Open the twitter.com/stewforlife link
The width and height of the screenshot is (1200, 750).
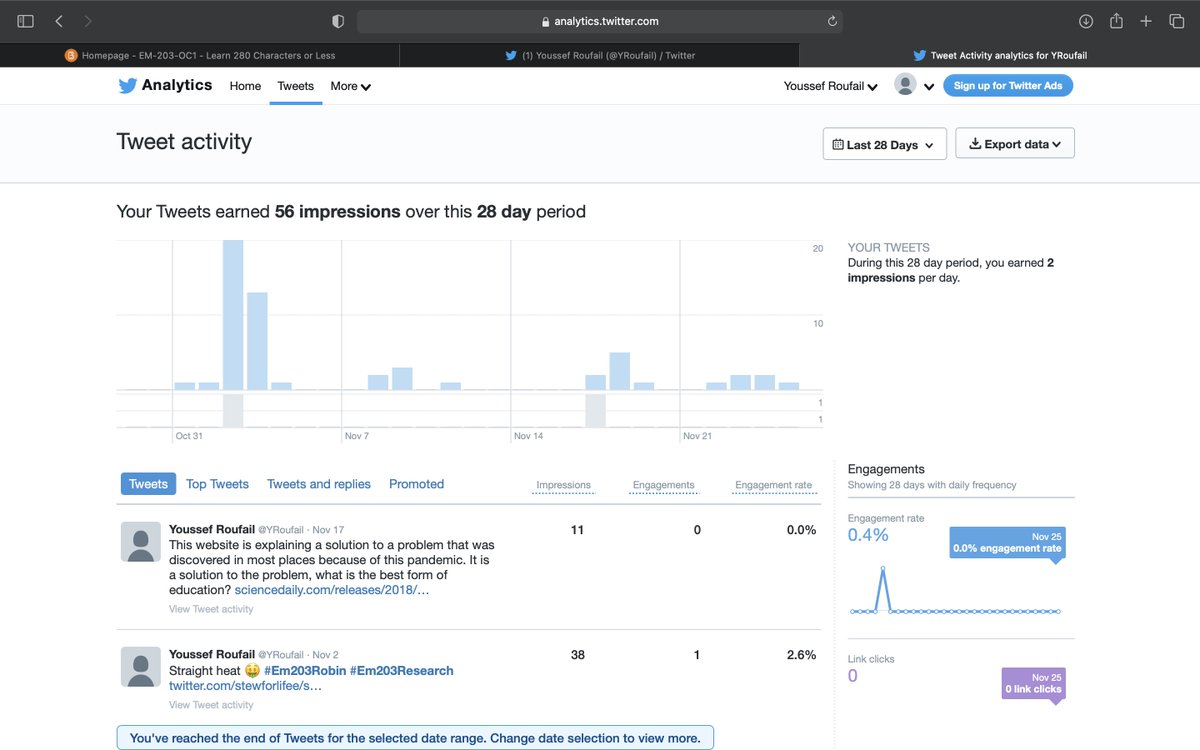pyautogui.click(x=245, y=686)
